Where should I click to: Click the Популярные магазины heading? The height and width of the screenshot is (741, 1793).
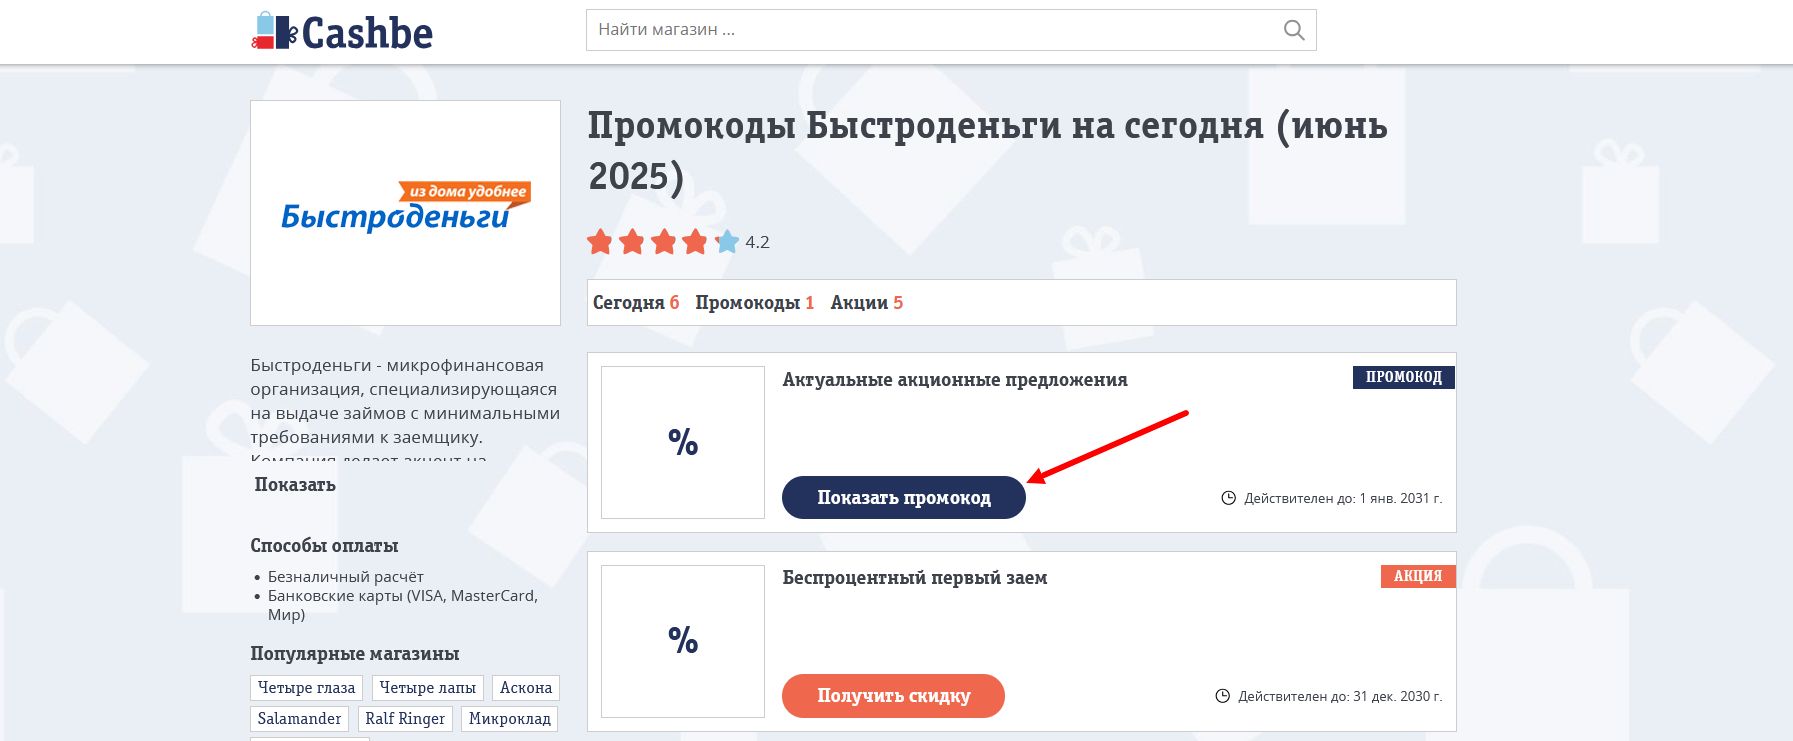point(354,654)
